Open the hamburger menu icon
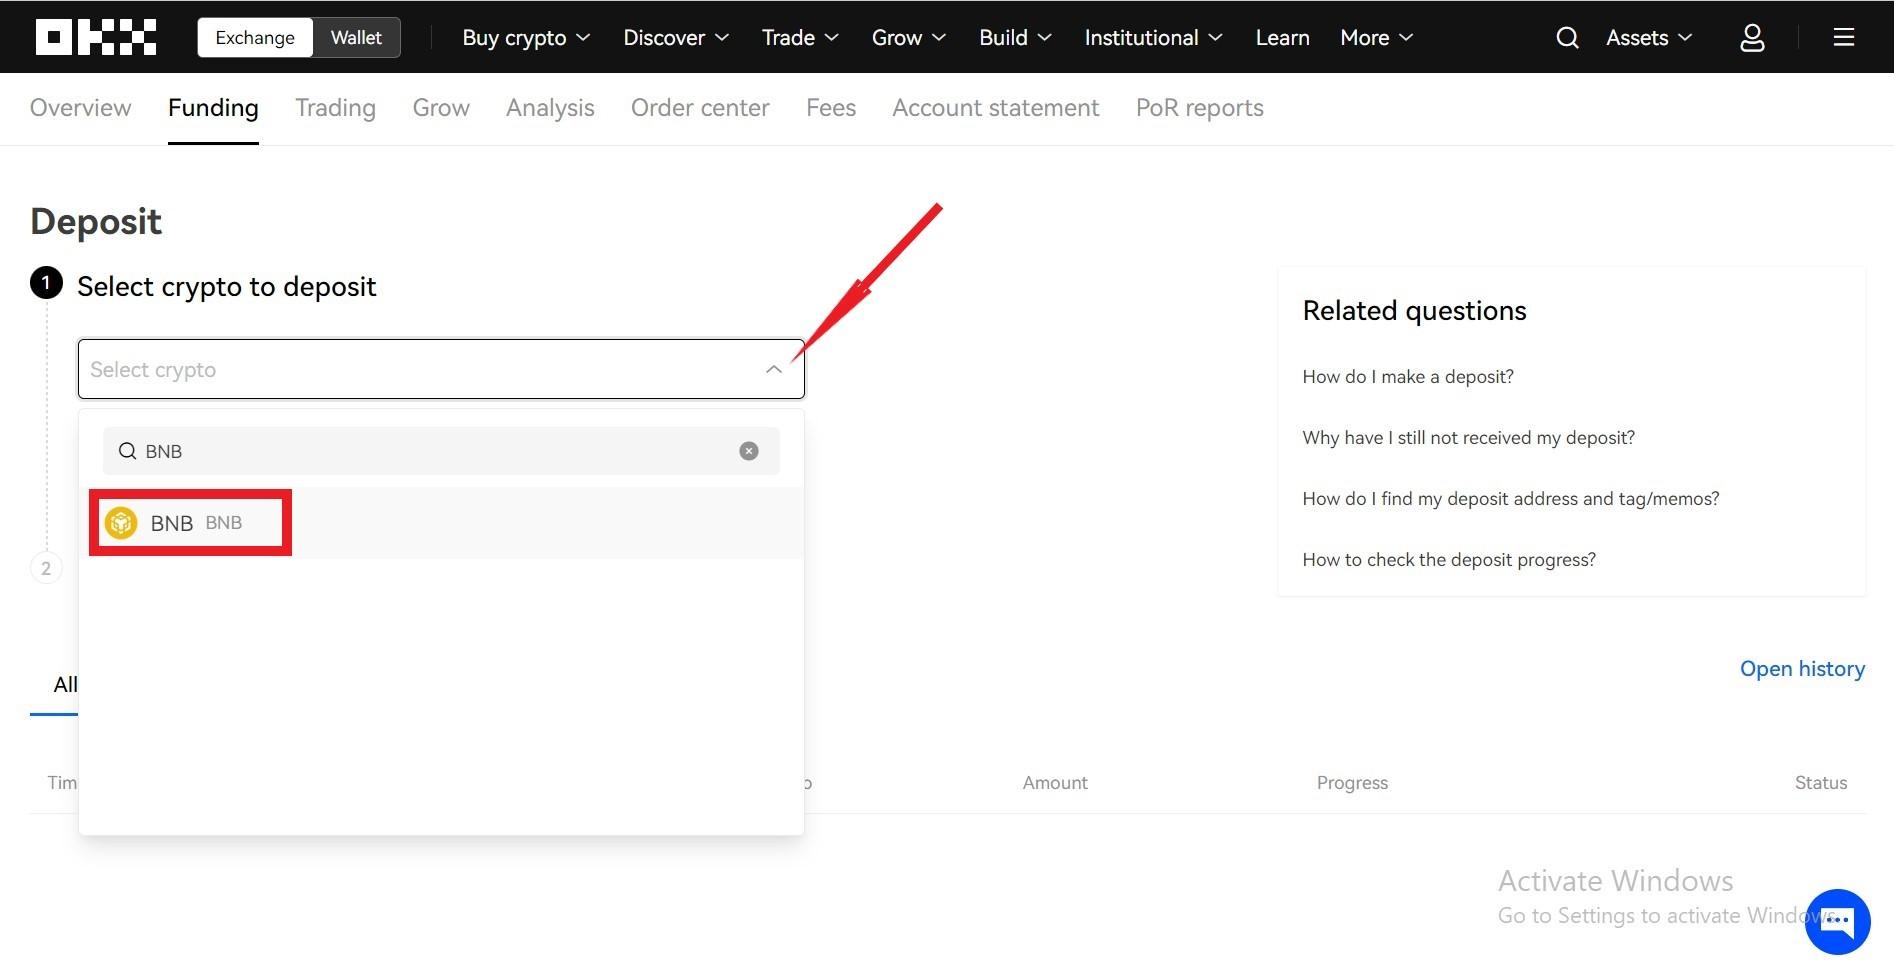1894x978 pixels. [1843, 38]
